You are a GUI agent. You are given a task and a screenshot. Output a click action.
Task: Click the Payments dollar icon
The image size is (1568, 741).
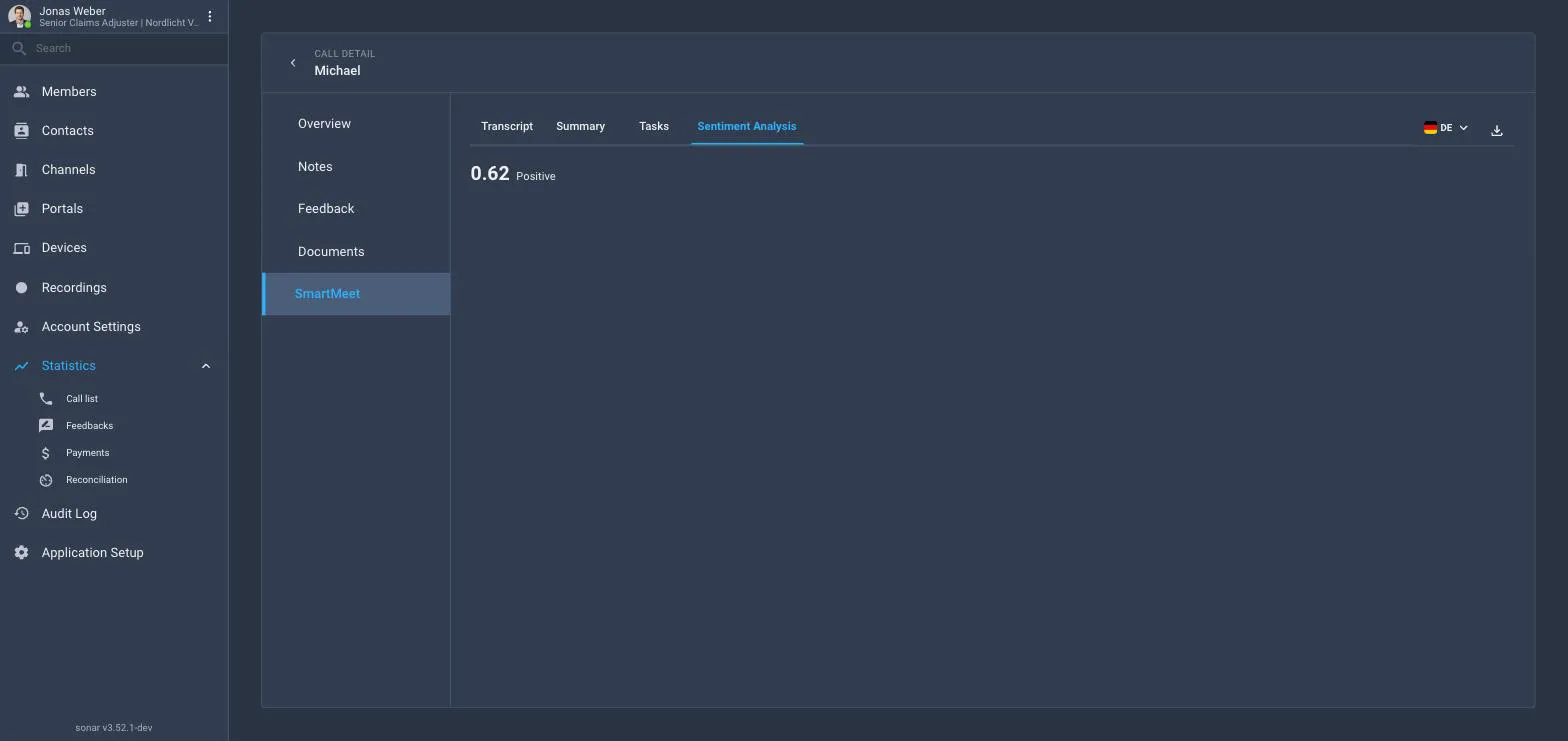[45, 453]
